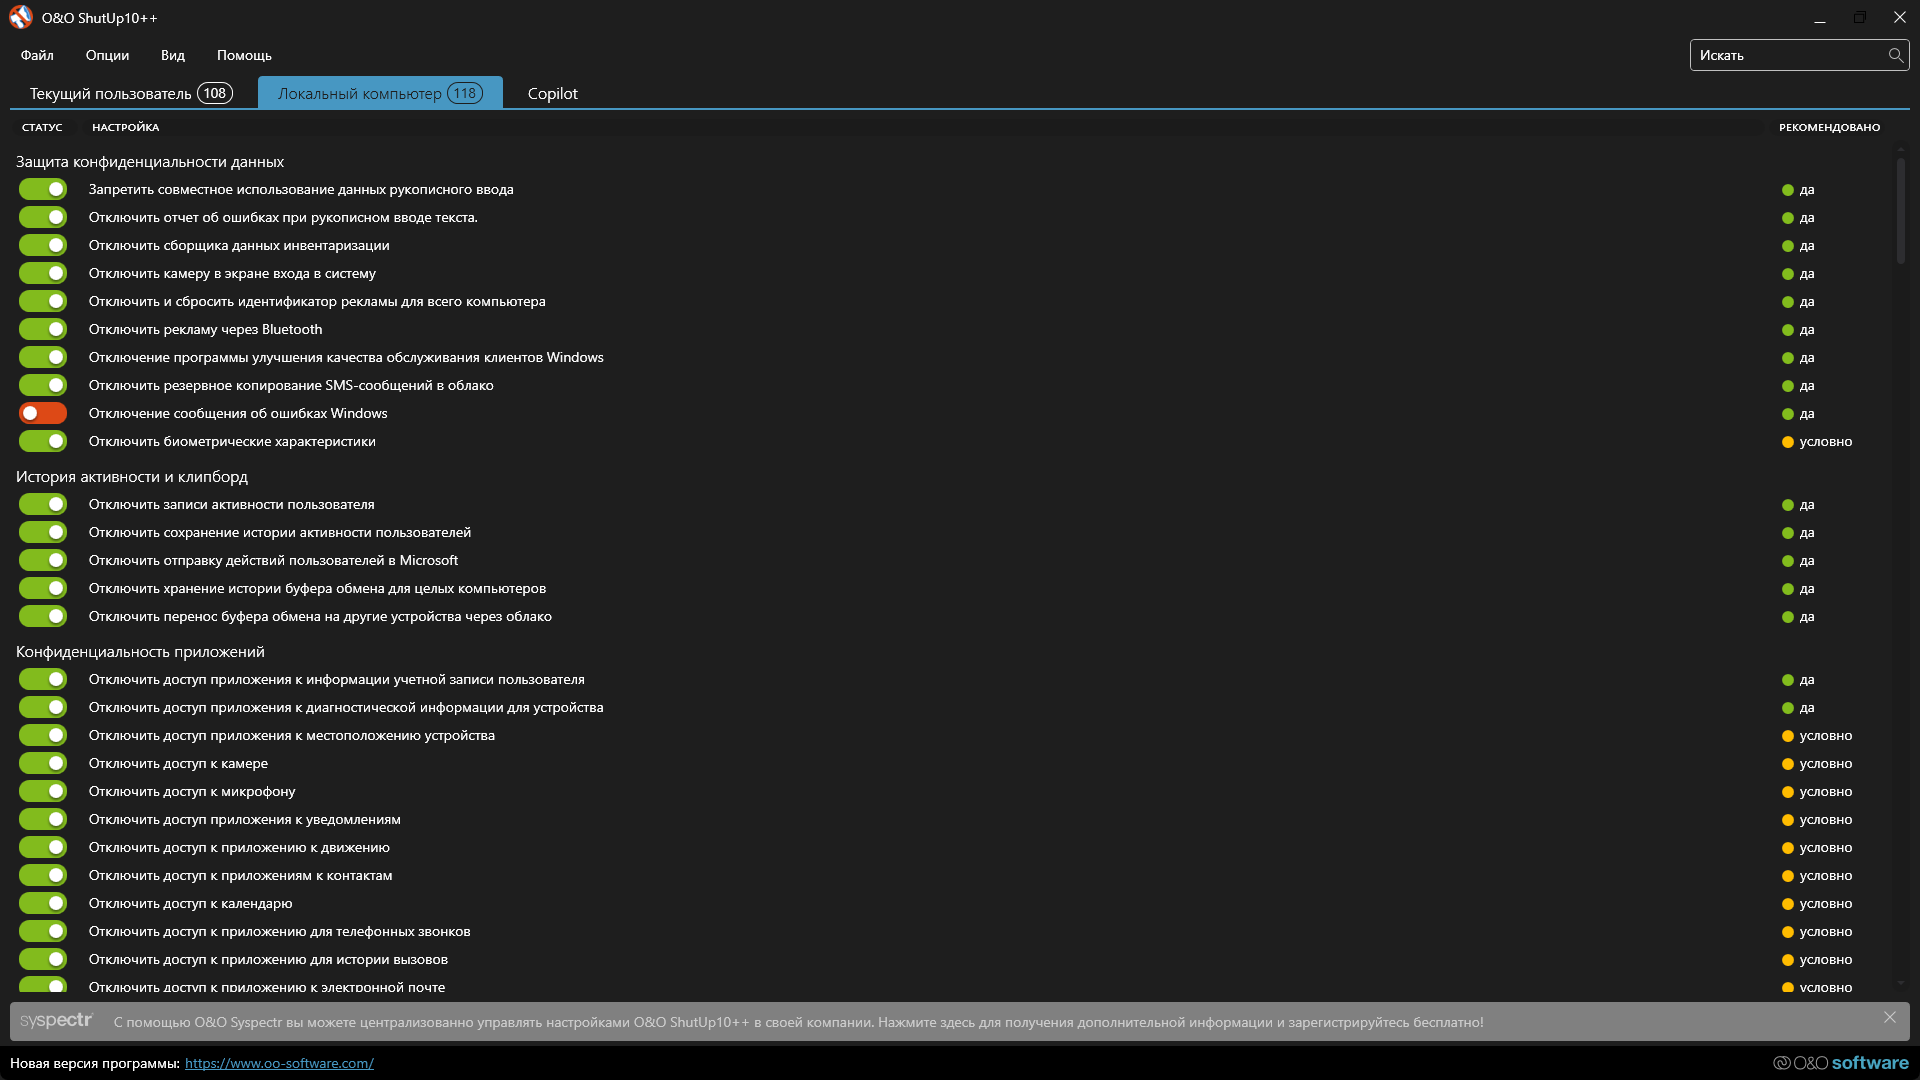
Task: Click the O&O software logo in the bottom right
Action: pos(1841,1063)
